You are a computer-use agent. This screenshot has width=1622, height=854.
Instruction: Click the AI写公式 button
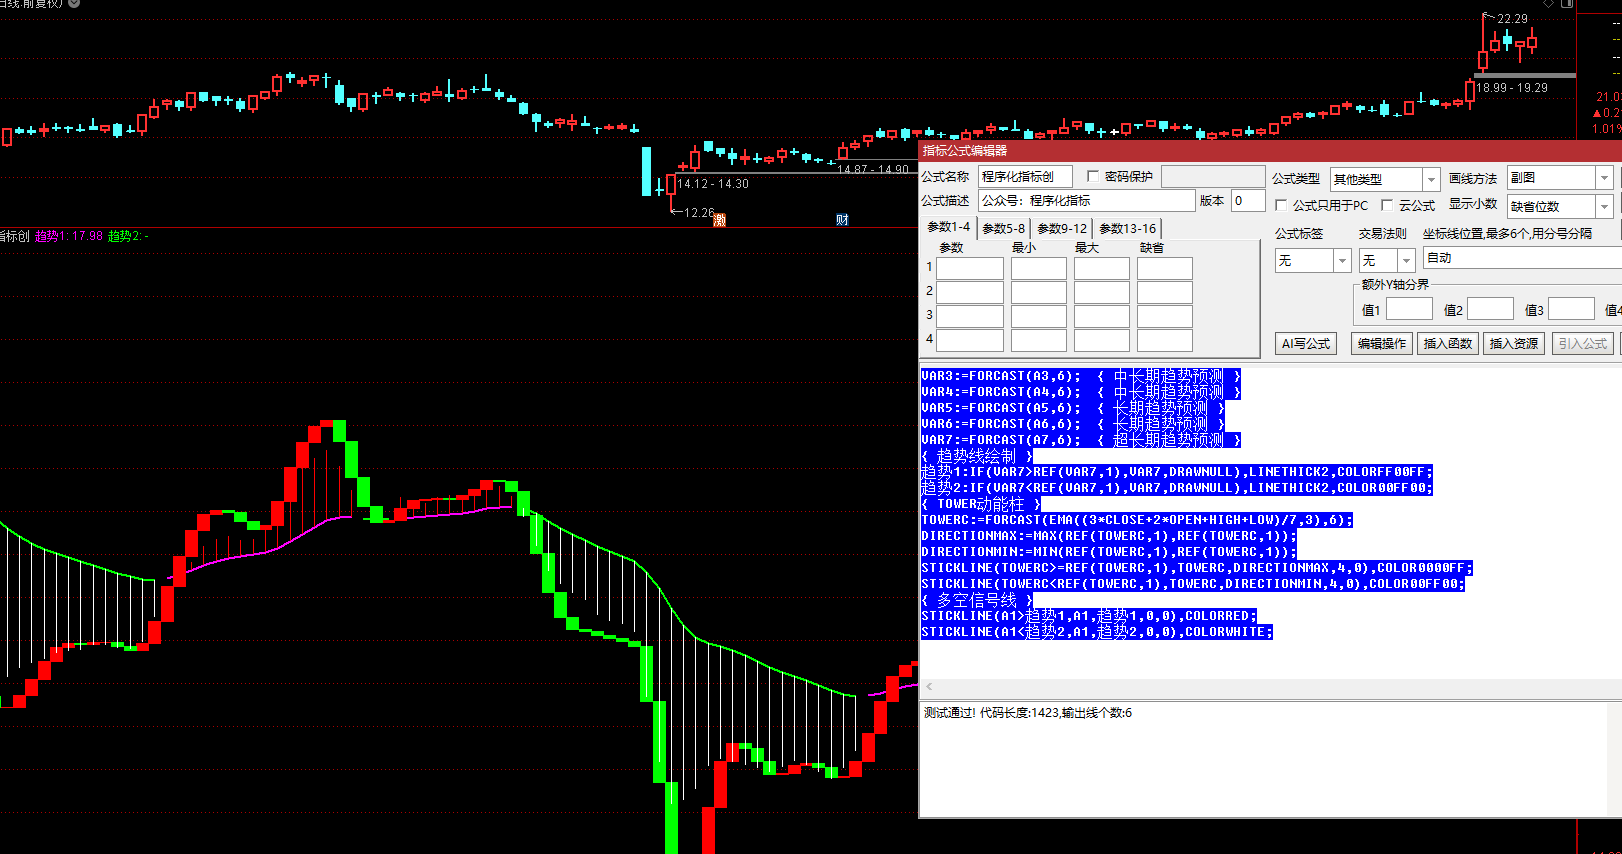1306,343
